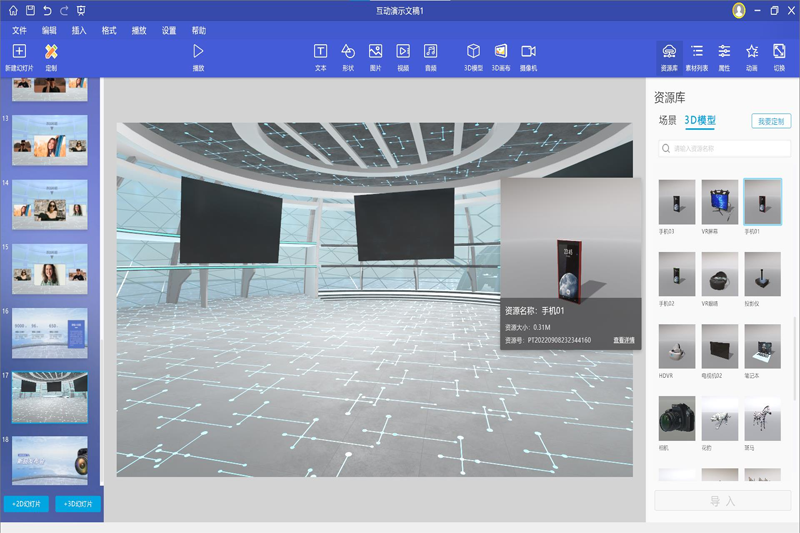Switch to the 场景 tab

click(667, 121)
